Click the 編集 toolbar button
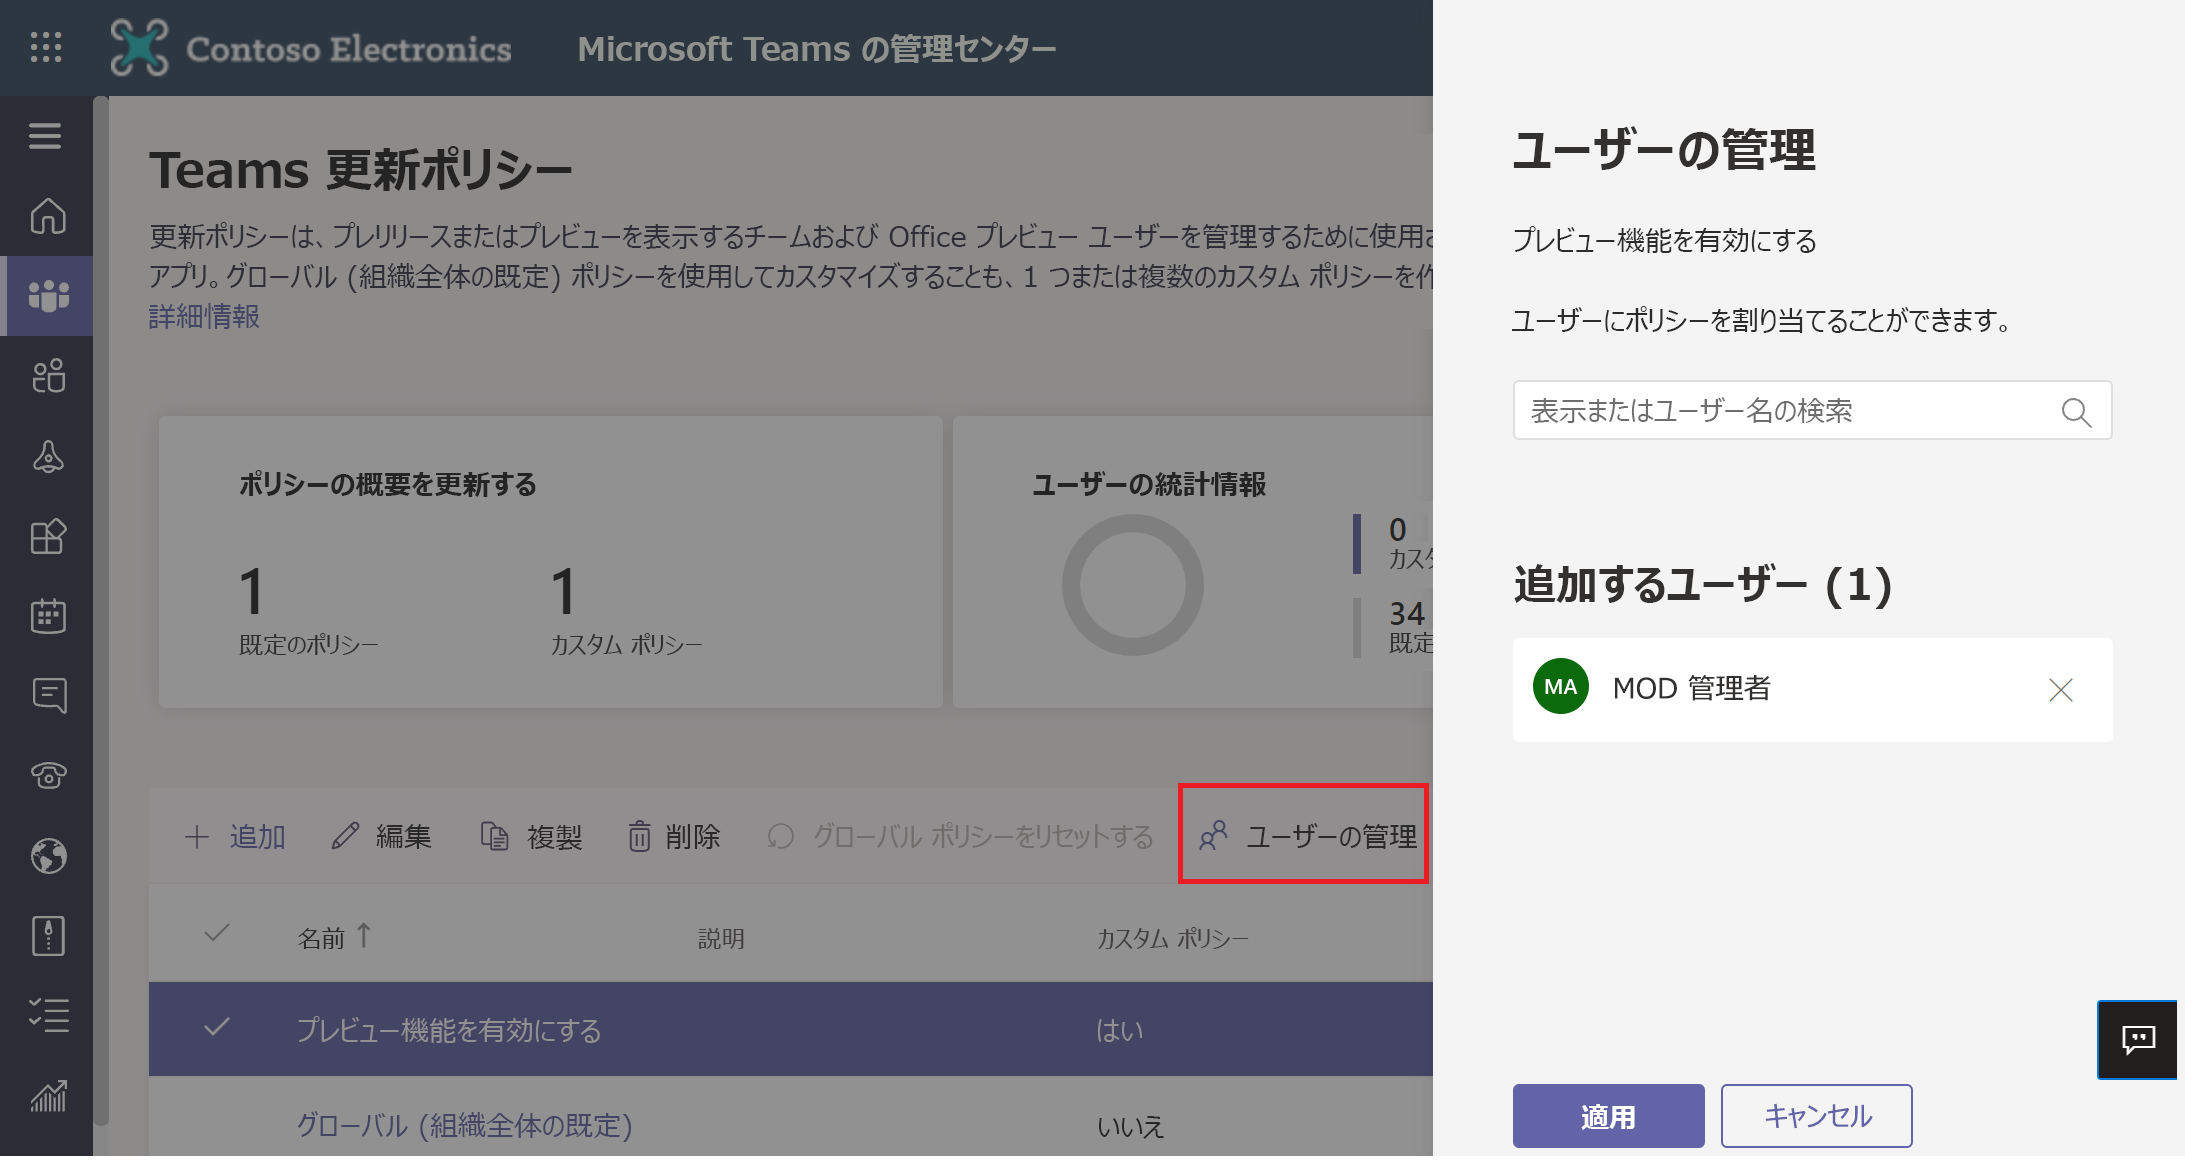This screenshot has height=1160, width=2185. pyautogui.click(x=381, y=836)
